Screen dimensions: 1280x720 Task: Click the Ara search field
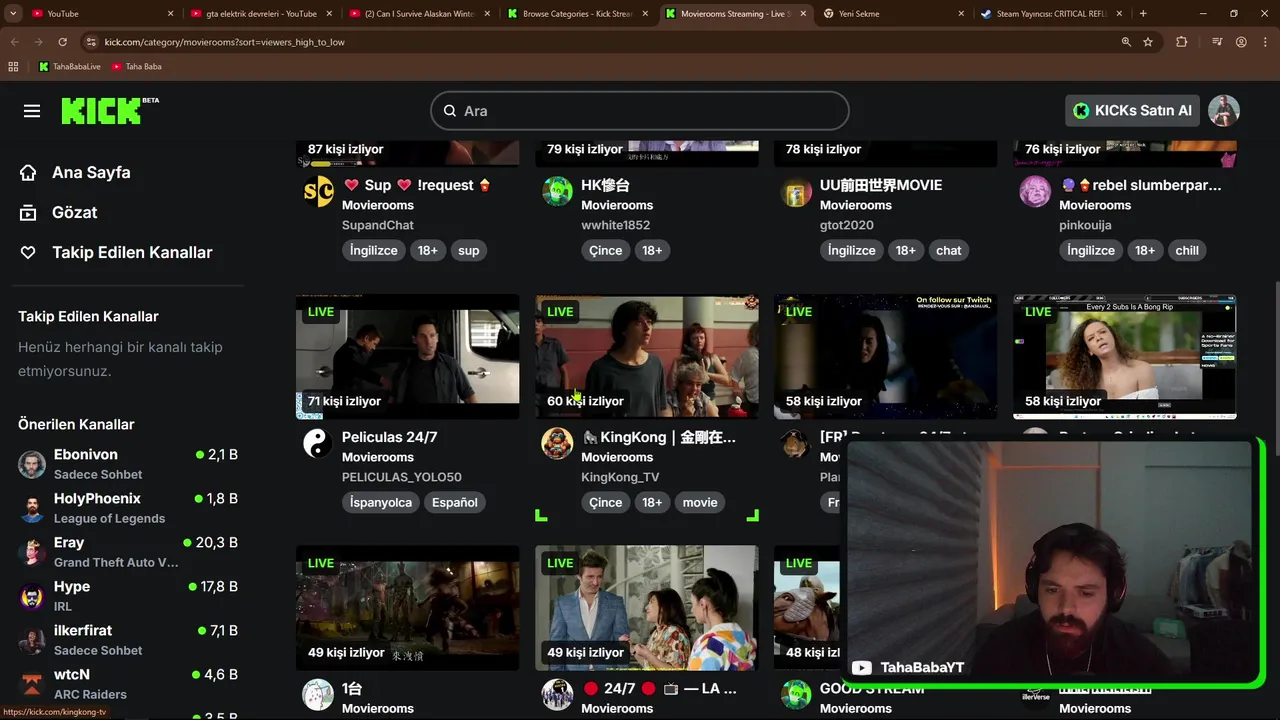(x=640, y=111)
